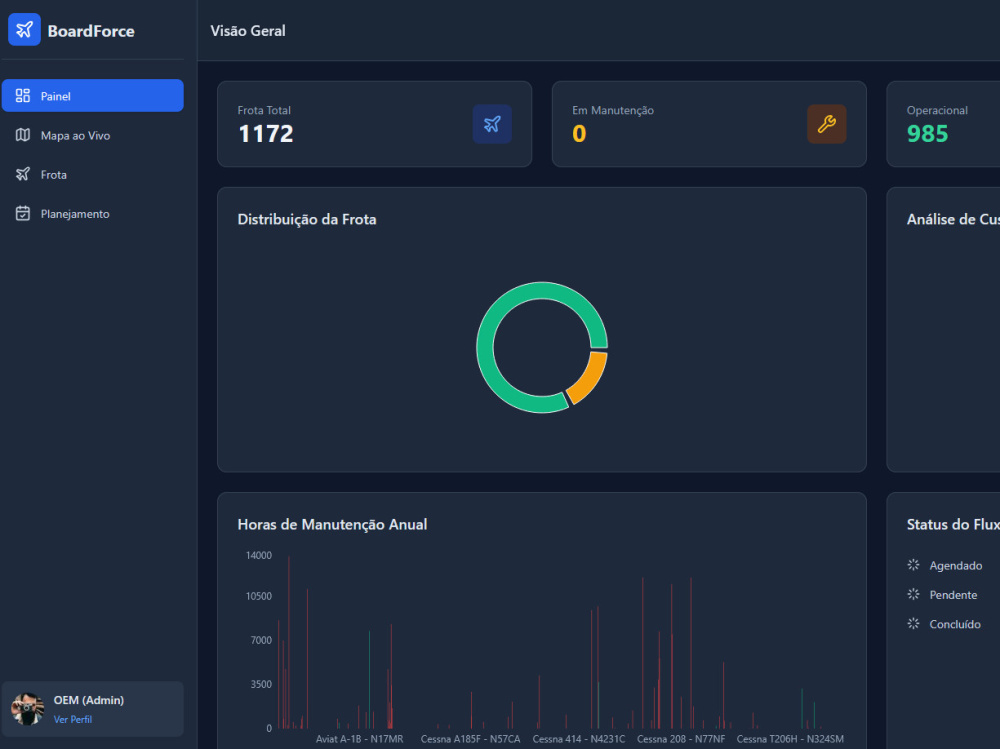Viewport: 1000px width, 749px height.
Task: Click the Em Manutenção value 0
Action: pos(579,134)
